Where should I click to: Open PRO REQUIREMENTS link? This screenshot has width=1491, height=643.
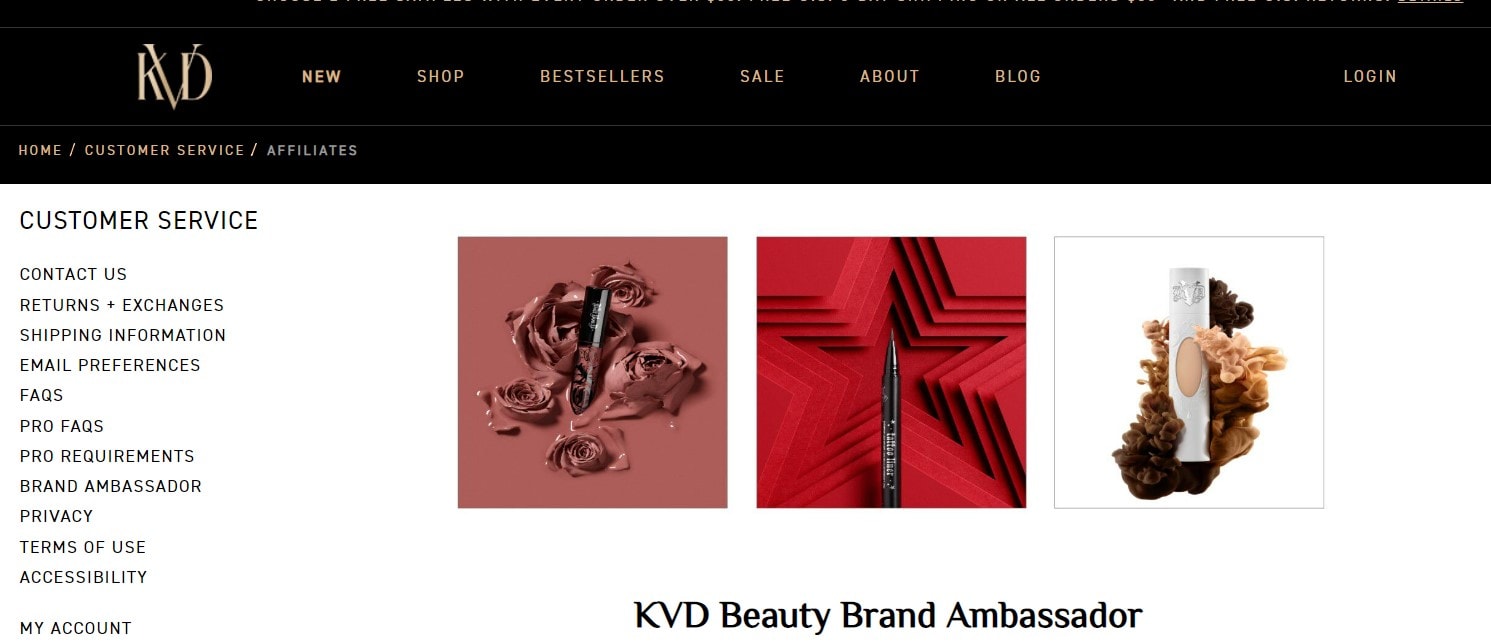107,456
